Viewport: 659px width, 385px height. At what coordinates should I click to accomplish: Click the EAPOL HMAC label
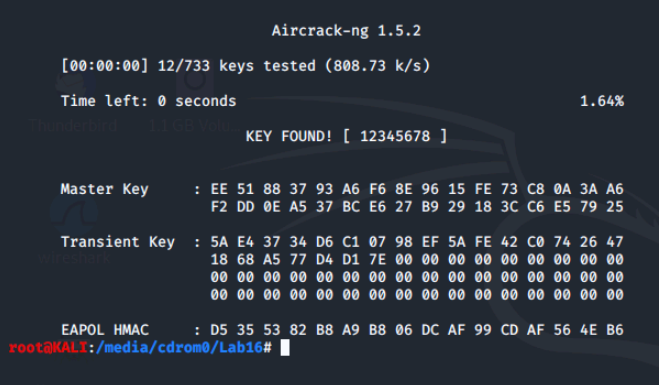click(x=105, y=330)
